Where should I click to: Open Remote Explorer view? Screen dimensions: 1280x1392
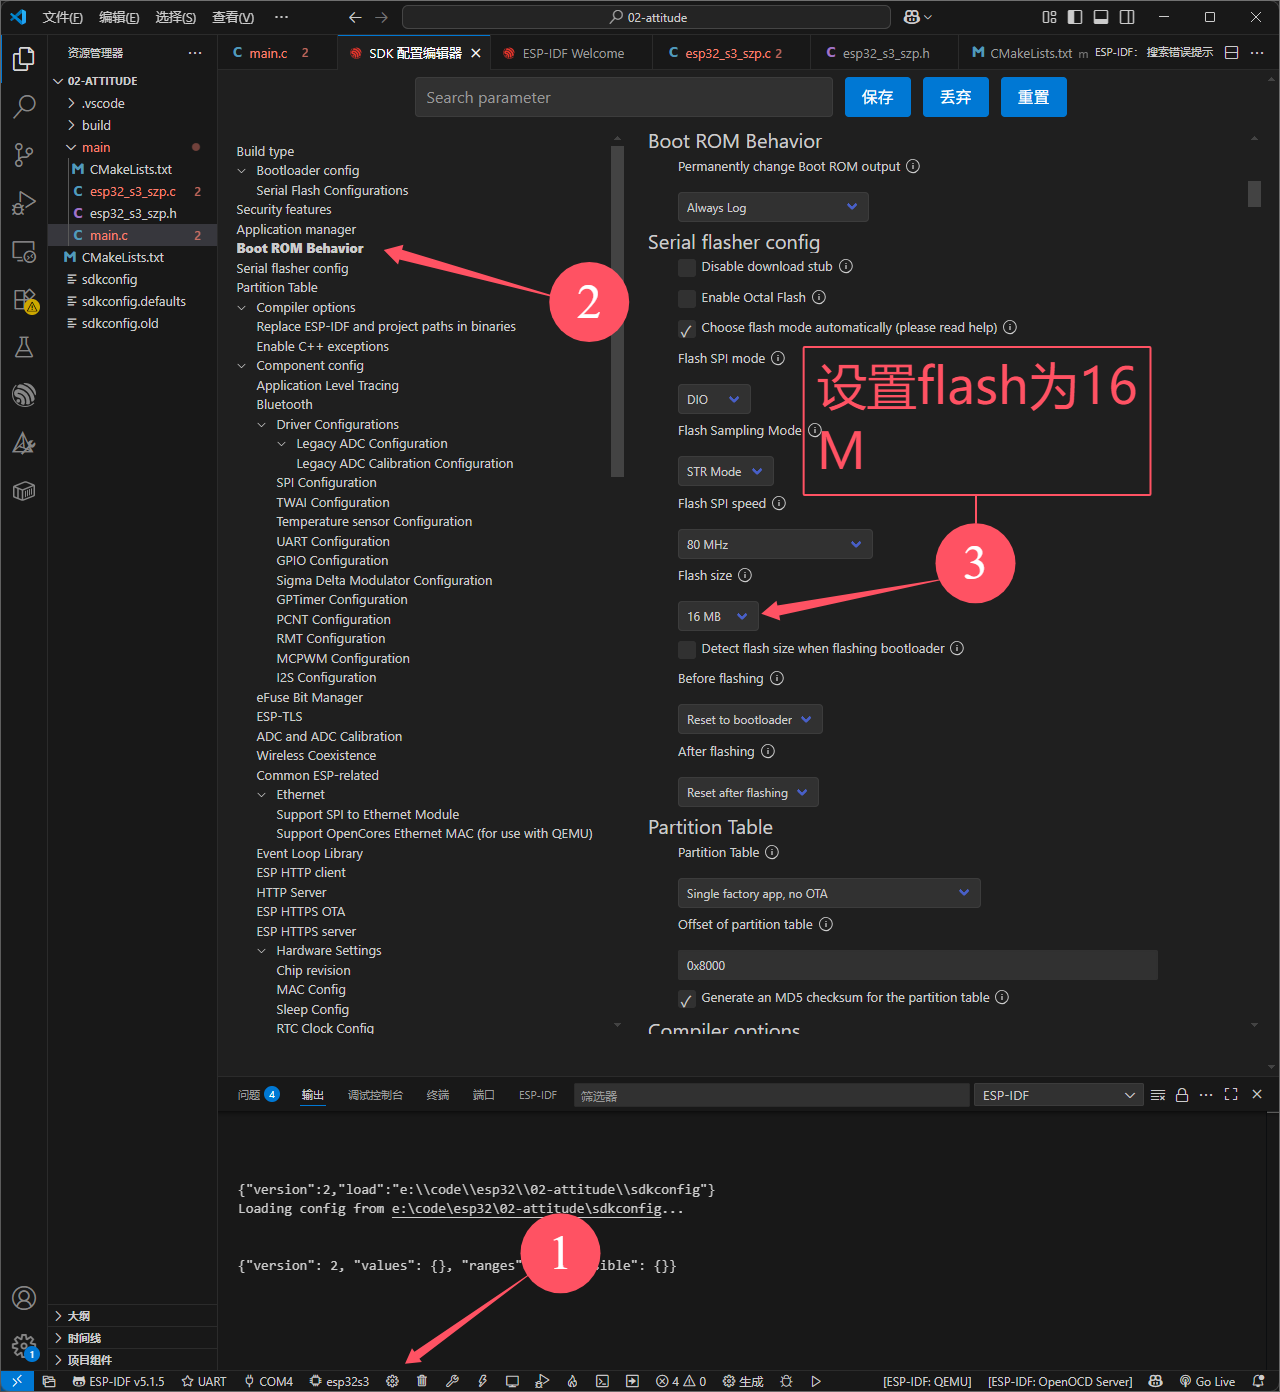[x=24, y=252]
